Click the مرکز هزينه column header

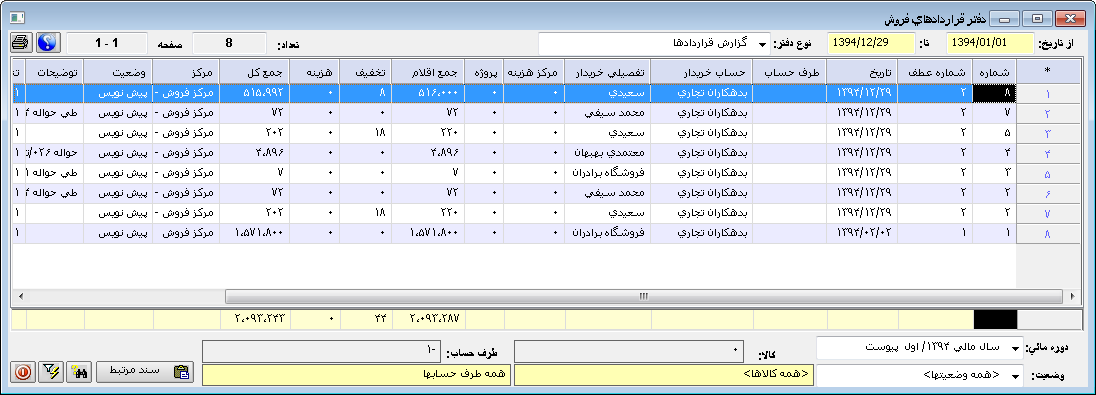point(535,72)
